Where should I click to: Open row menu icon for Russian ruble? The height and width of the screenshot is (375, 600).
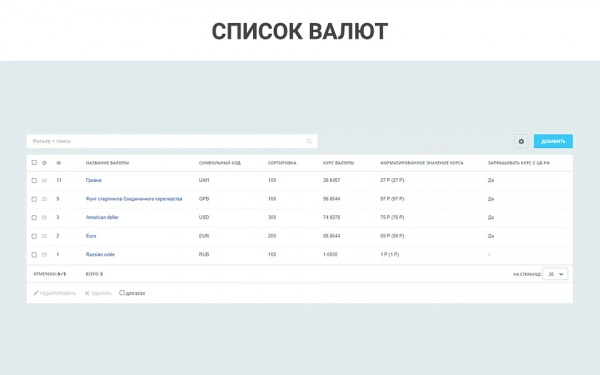(x=44, y=254)
